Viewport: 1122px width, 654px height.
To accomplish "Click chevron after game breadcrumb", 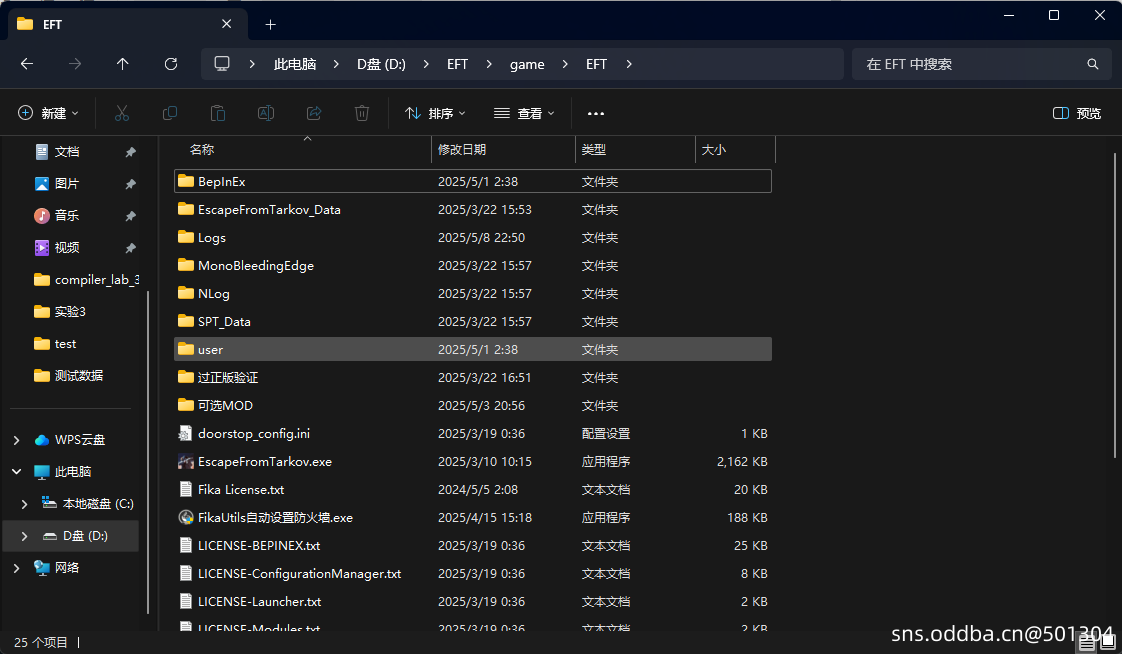I will [565, 64].
